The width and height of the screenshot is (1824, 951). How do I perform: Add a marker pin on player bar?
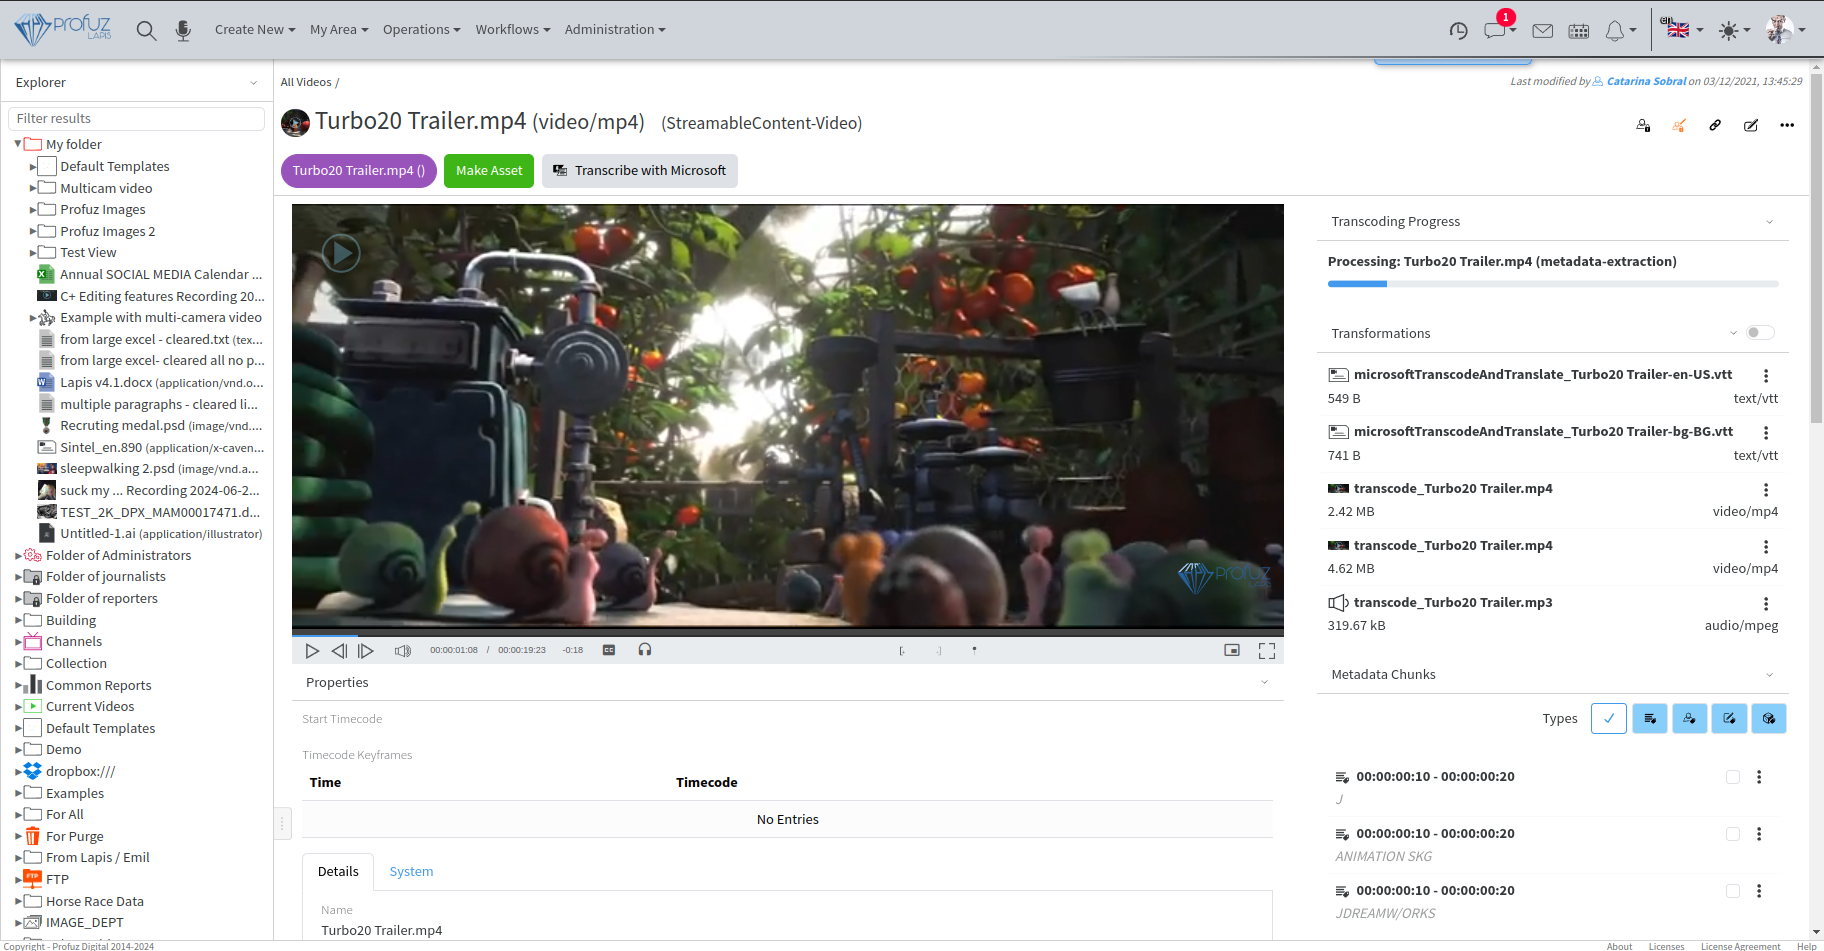[x=974, y=650]
